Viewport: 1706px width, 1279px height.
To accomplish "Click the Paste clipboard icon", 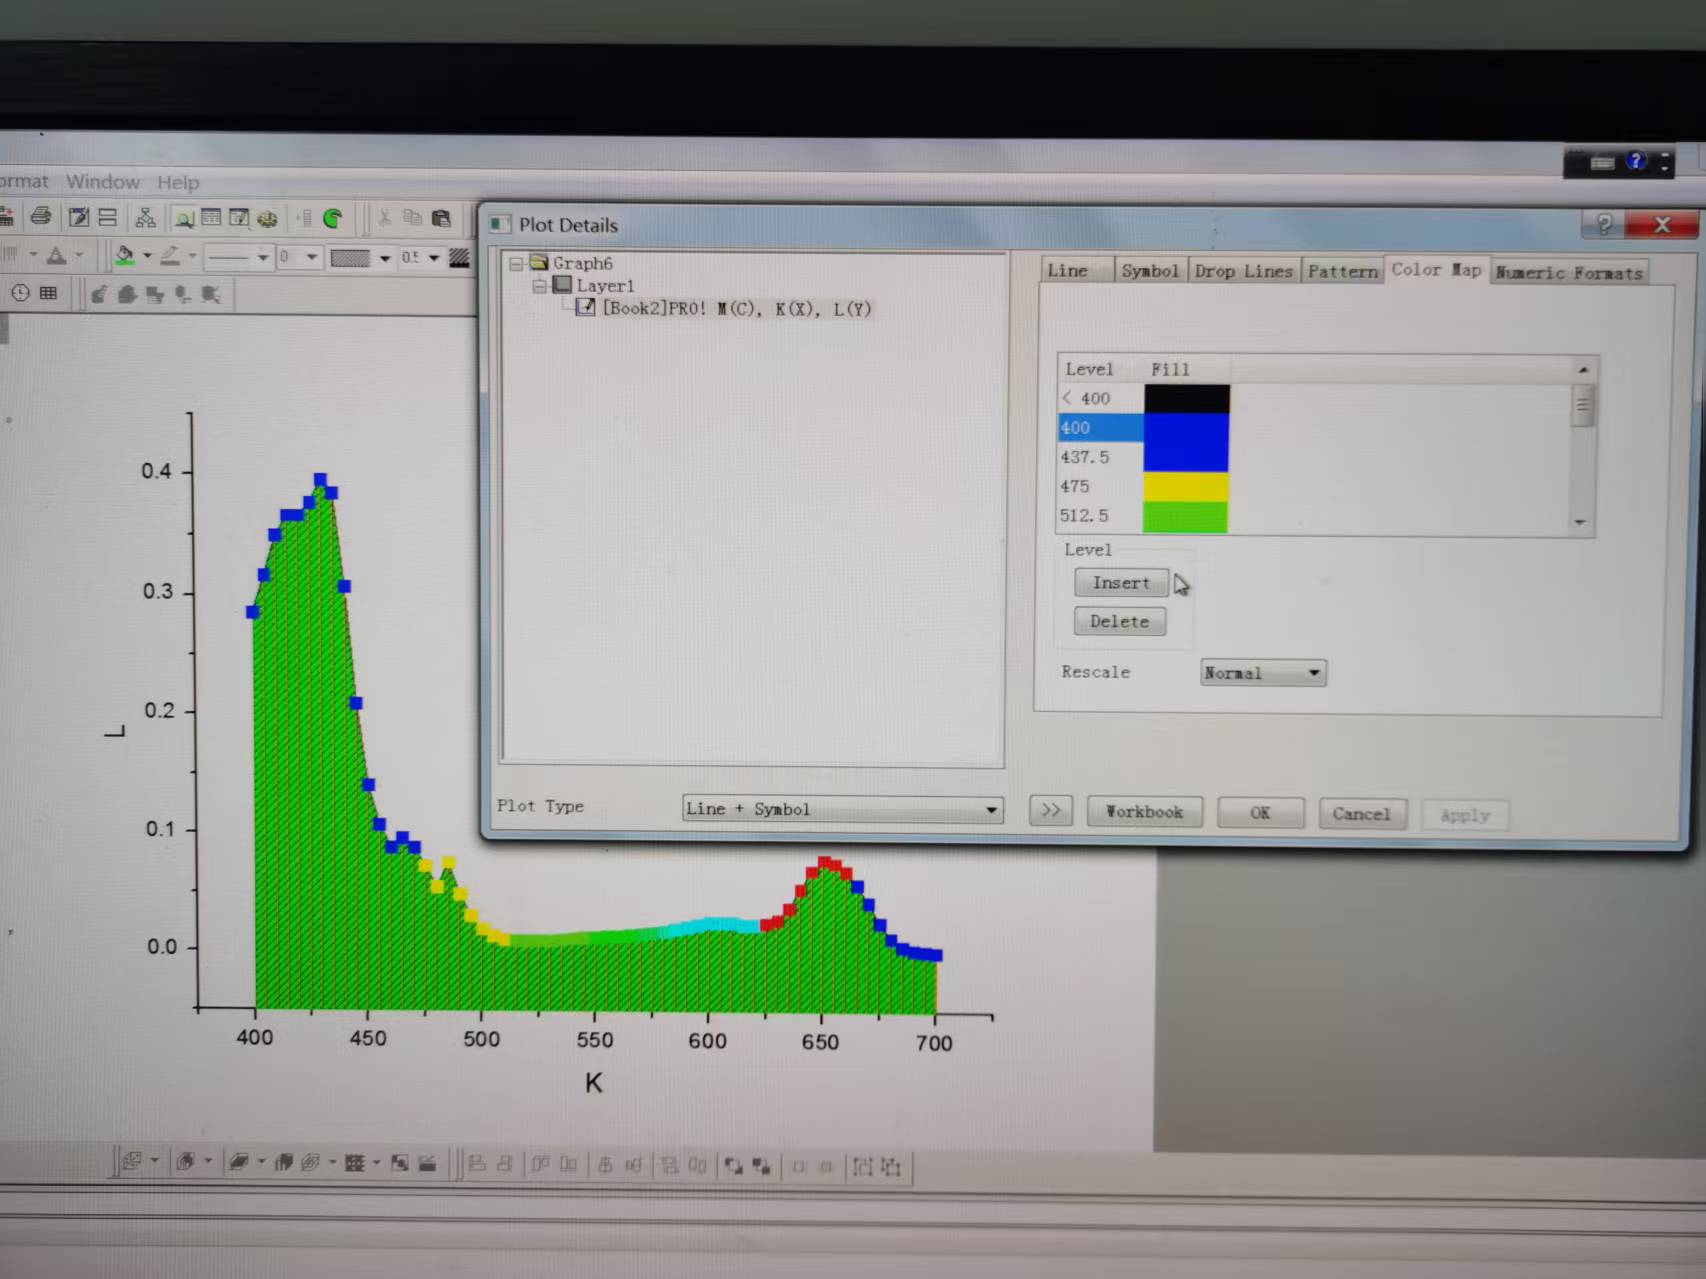I will point(441,218).
